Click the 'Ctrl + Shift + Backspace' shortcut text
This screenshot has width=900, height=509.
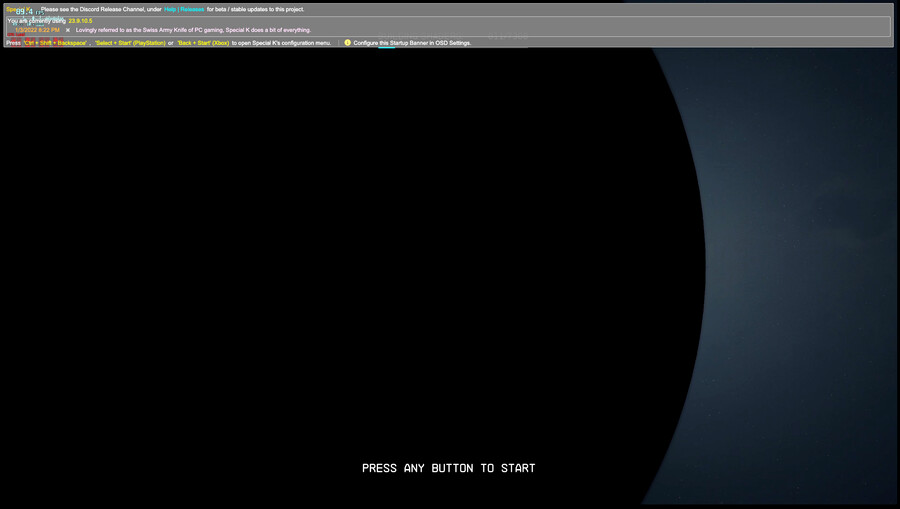(x=55, y=43)
